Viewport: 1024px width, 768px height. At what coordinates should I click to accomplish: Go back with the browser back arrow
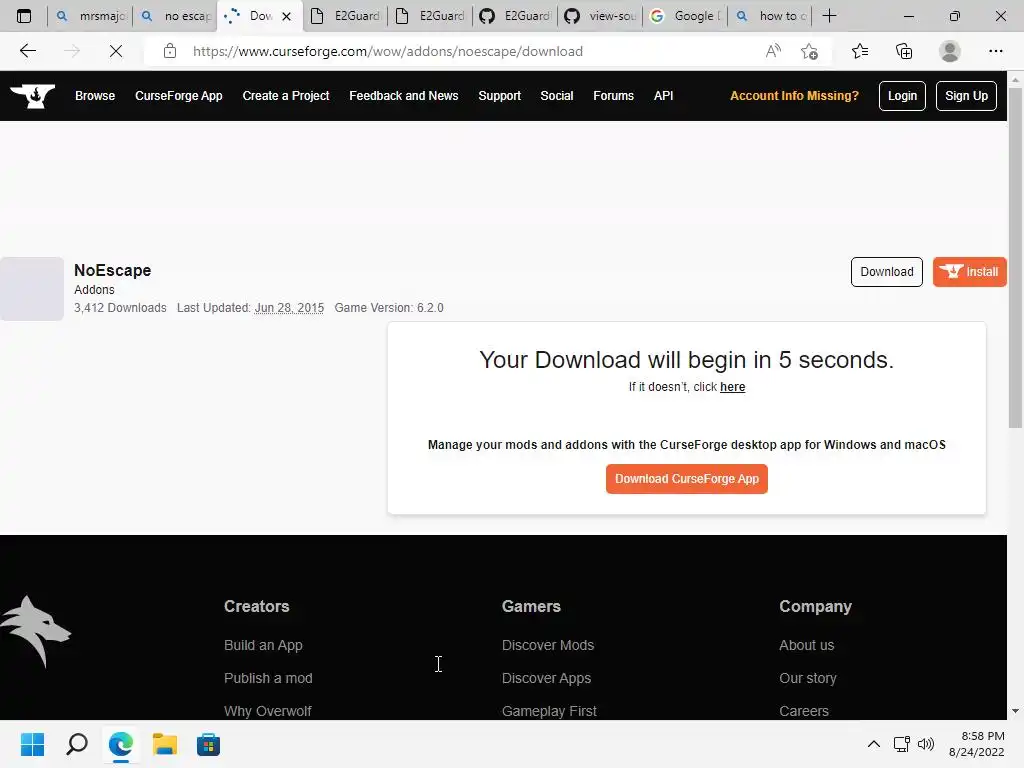[27, 51]
